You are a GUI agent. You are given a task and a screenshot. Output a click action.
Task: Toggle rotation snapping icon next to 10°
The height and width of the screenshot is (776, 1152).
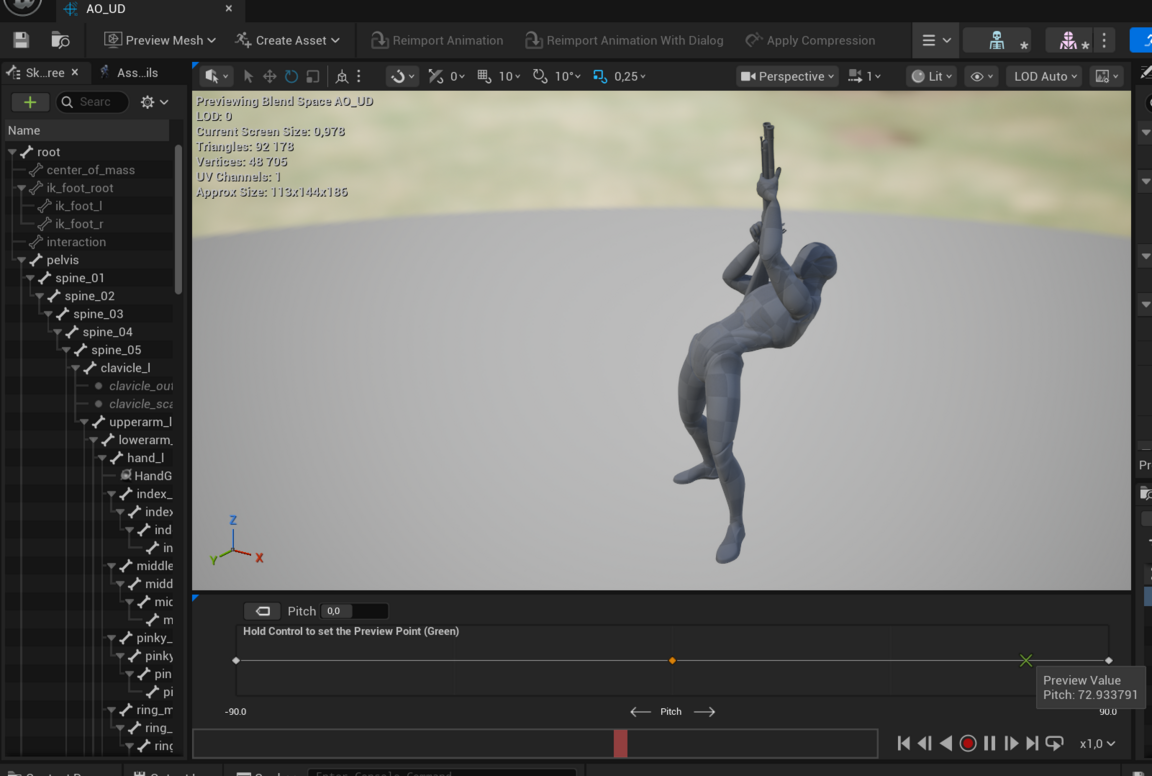click(540, 76)
